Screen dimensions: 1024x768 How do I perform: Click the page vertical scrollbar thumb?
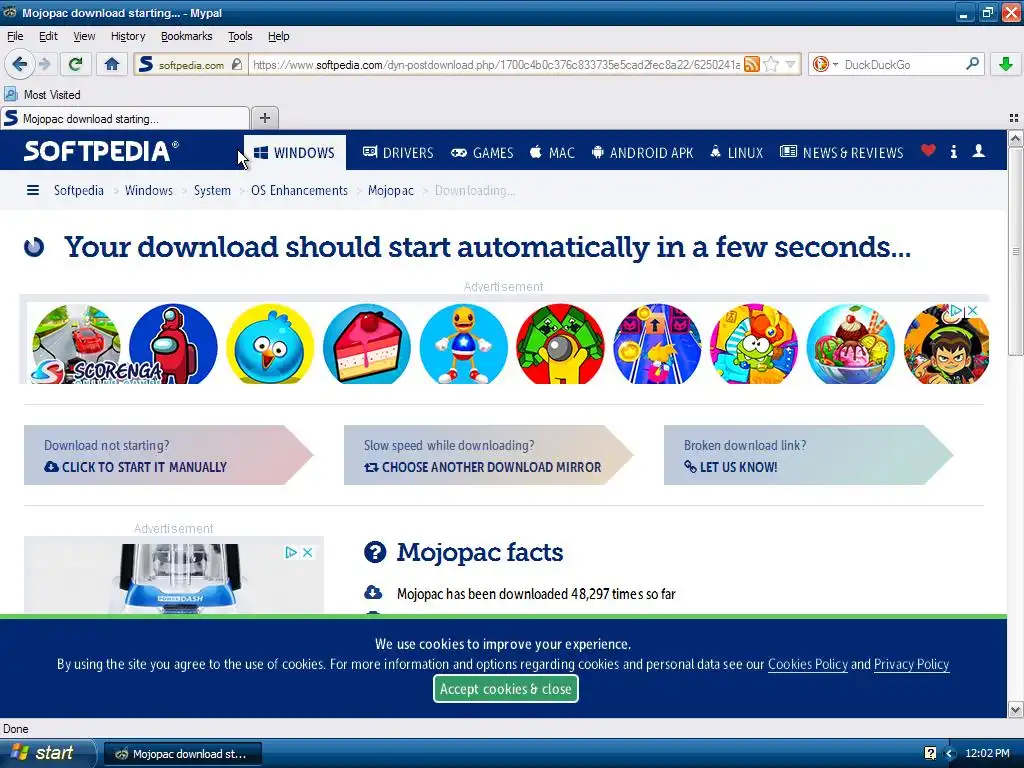[1015, 251]
